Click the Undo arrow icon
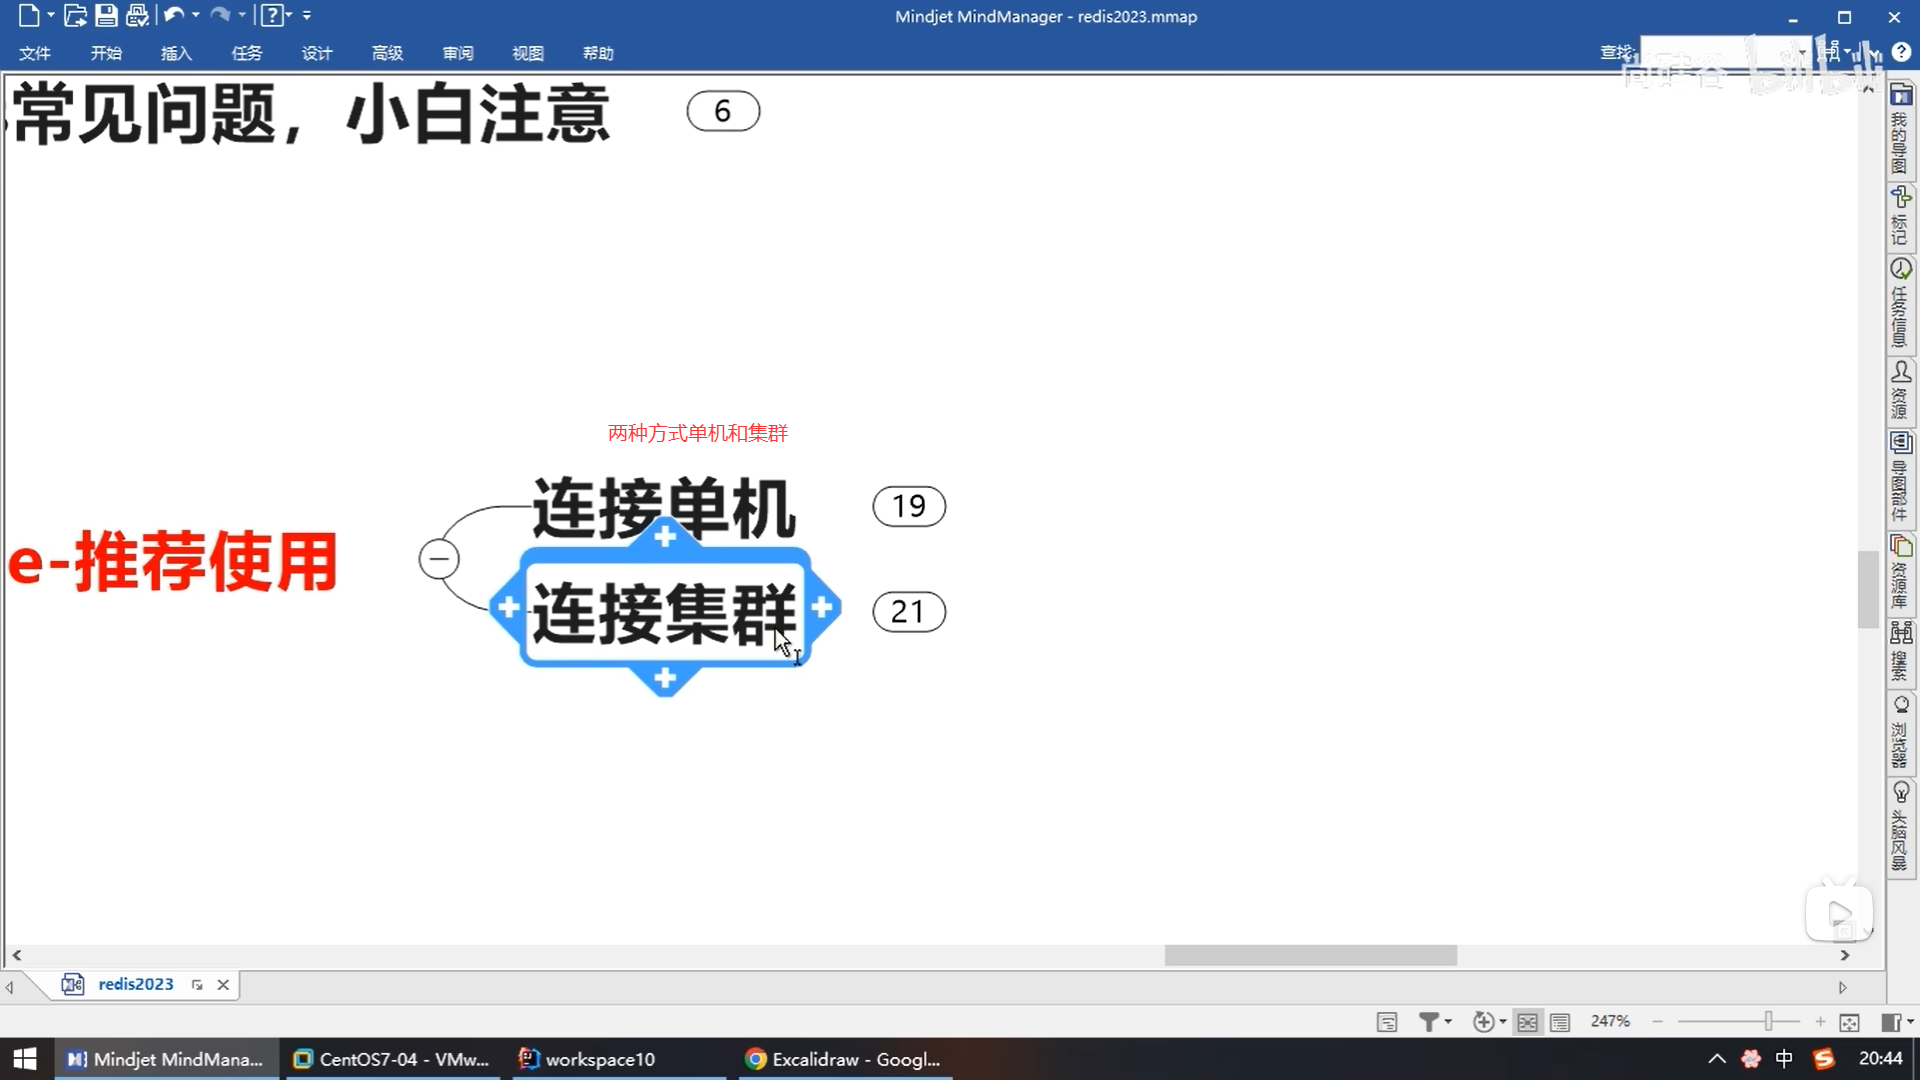The width and height of the screenshot is (1920, 1080). coord(173,15)
